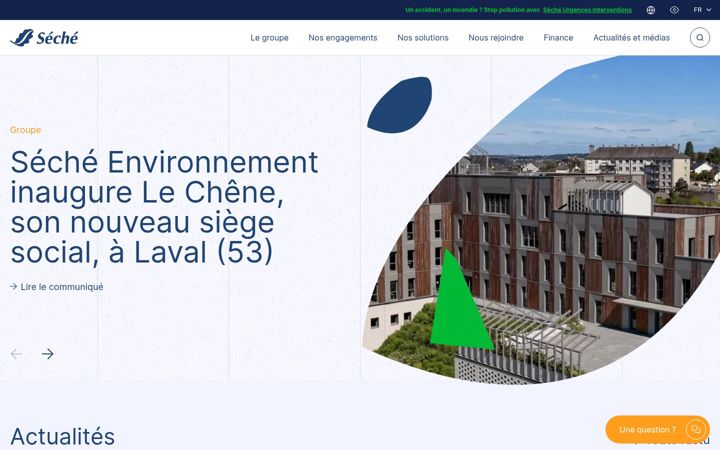Open the search magnifier icon
720x450 pixels.
click(699, 38)
